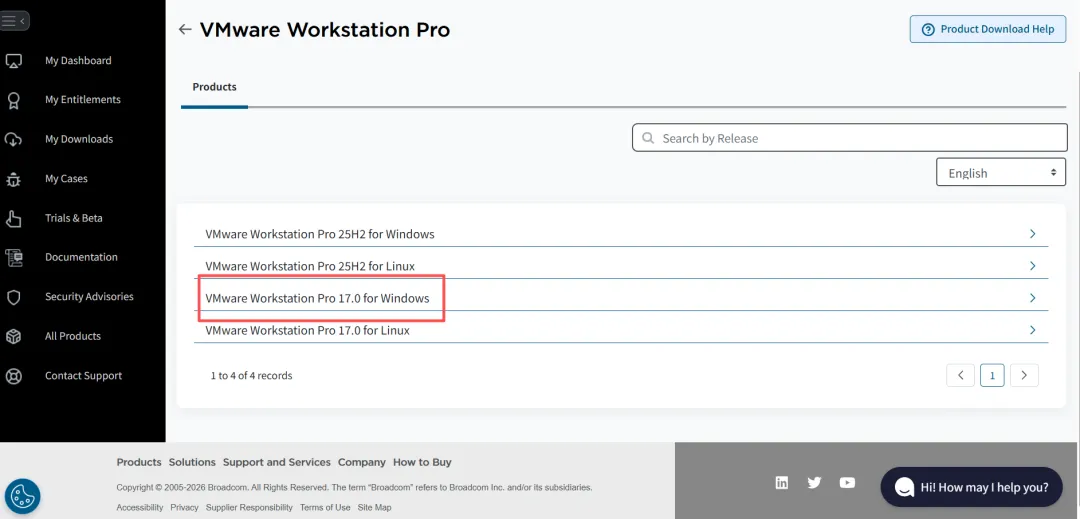Visit Broadcom Twitter page icon
The image size is (1080, 519).
tap(814, 483)
